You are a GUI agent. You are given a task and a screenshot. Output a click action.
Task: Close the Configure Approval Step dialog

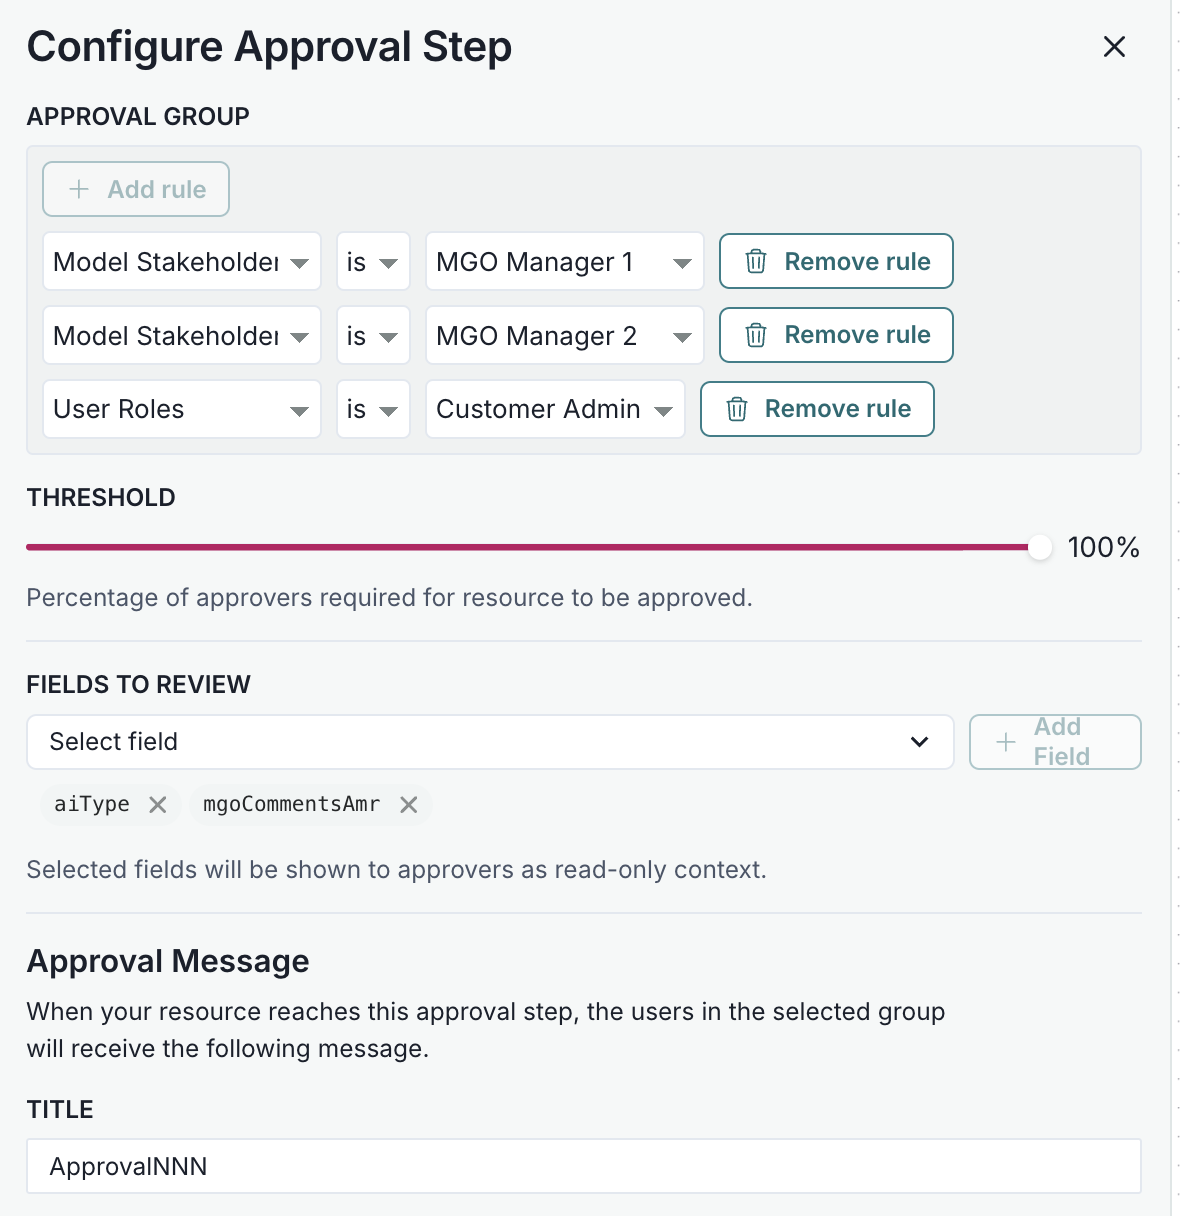(1114, 46)
